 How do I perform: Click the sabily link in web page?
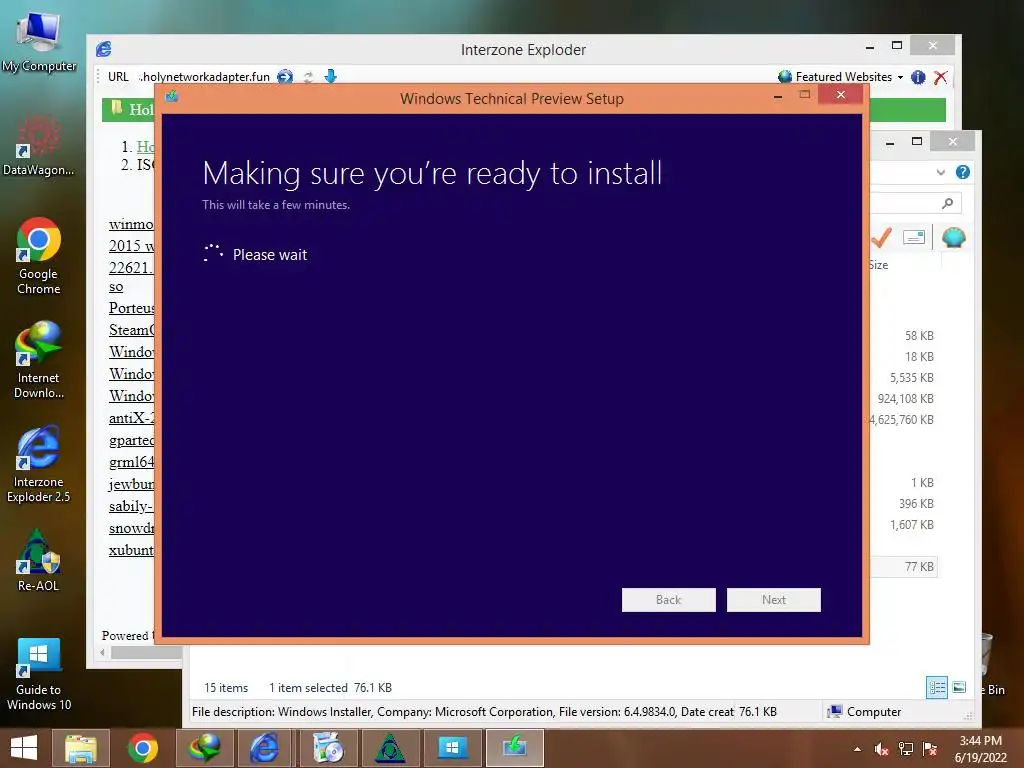point(131,506)
